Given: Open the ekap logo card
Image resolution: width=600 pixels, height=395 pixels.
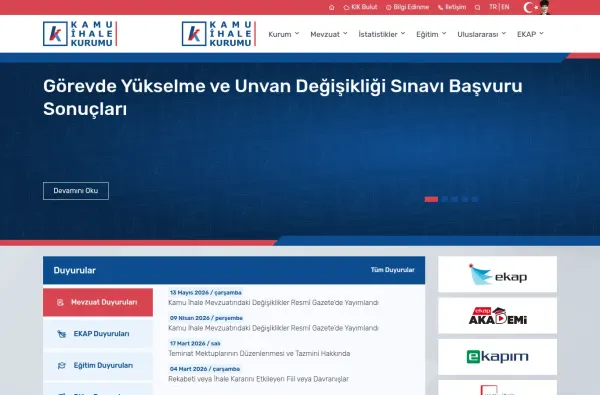Looking at the screenshot, I should 497,274.
